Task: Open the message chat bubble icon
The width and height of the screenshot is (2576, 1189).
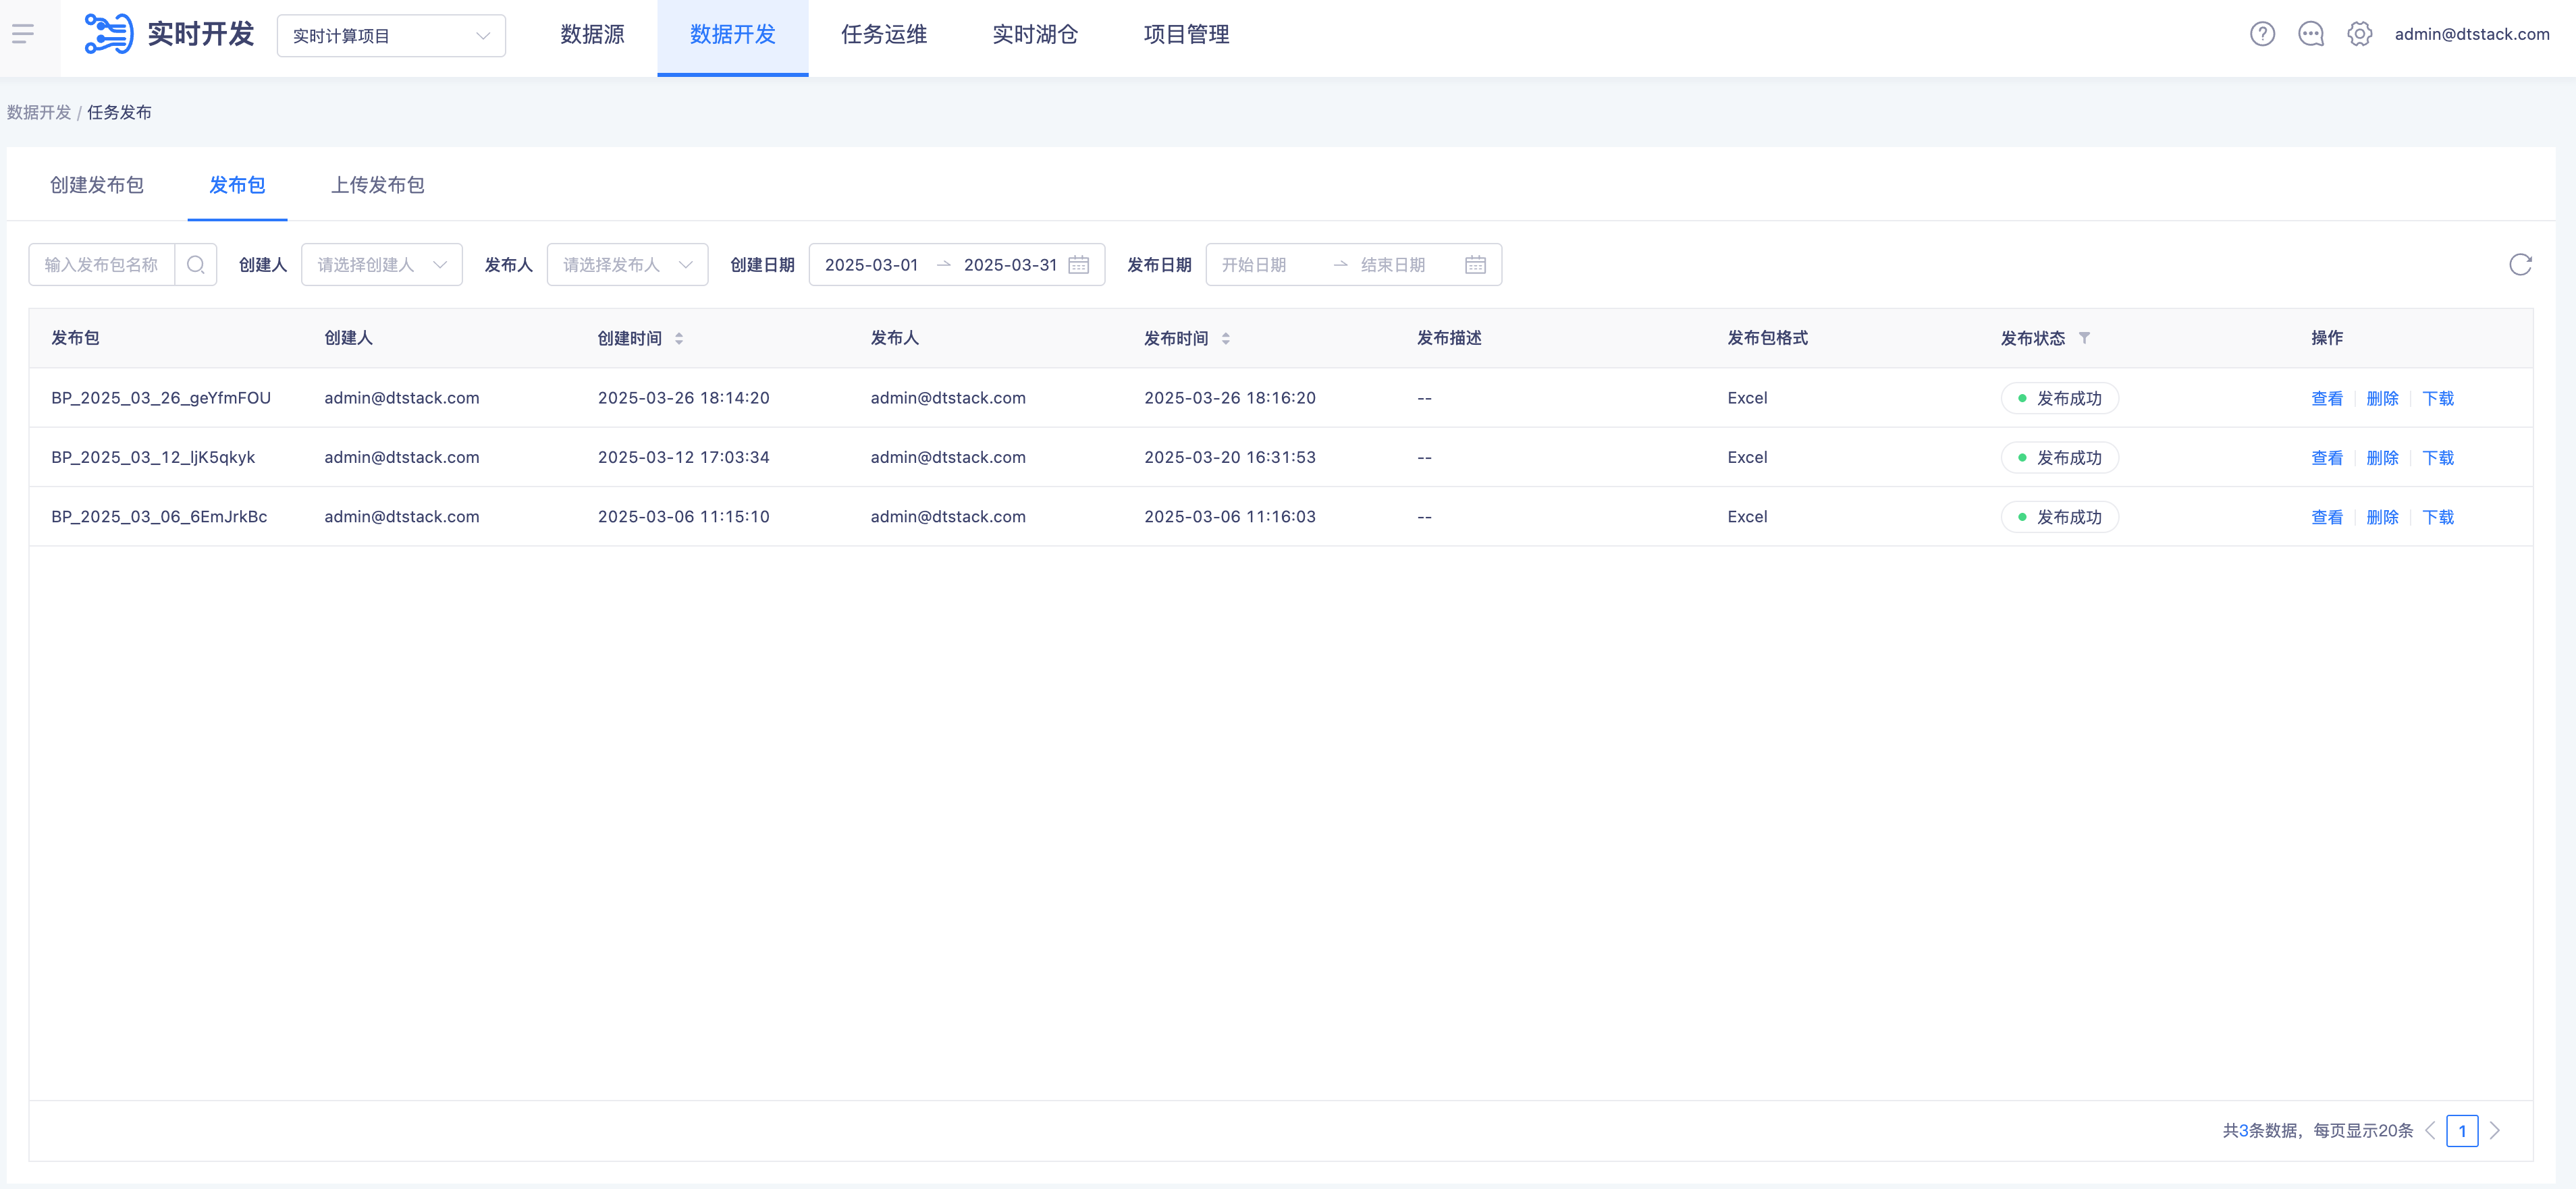Action: point(2311,34)
